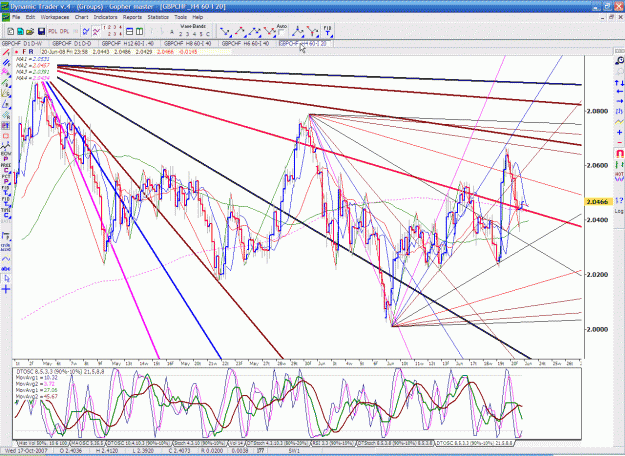Open the Help menu
The width and height of the screenshot is (625, 456).
pos(198,17)
